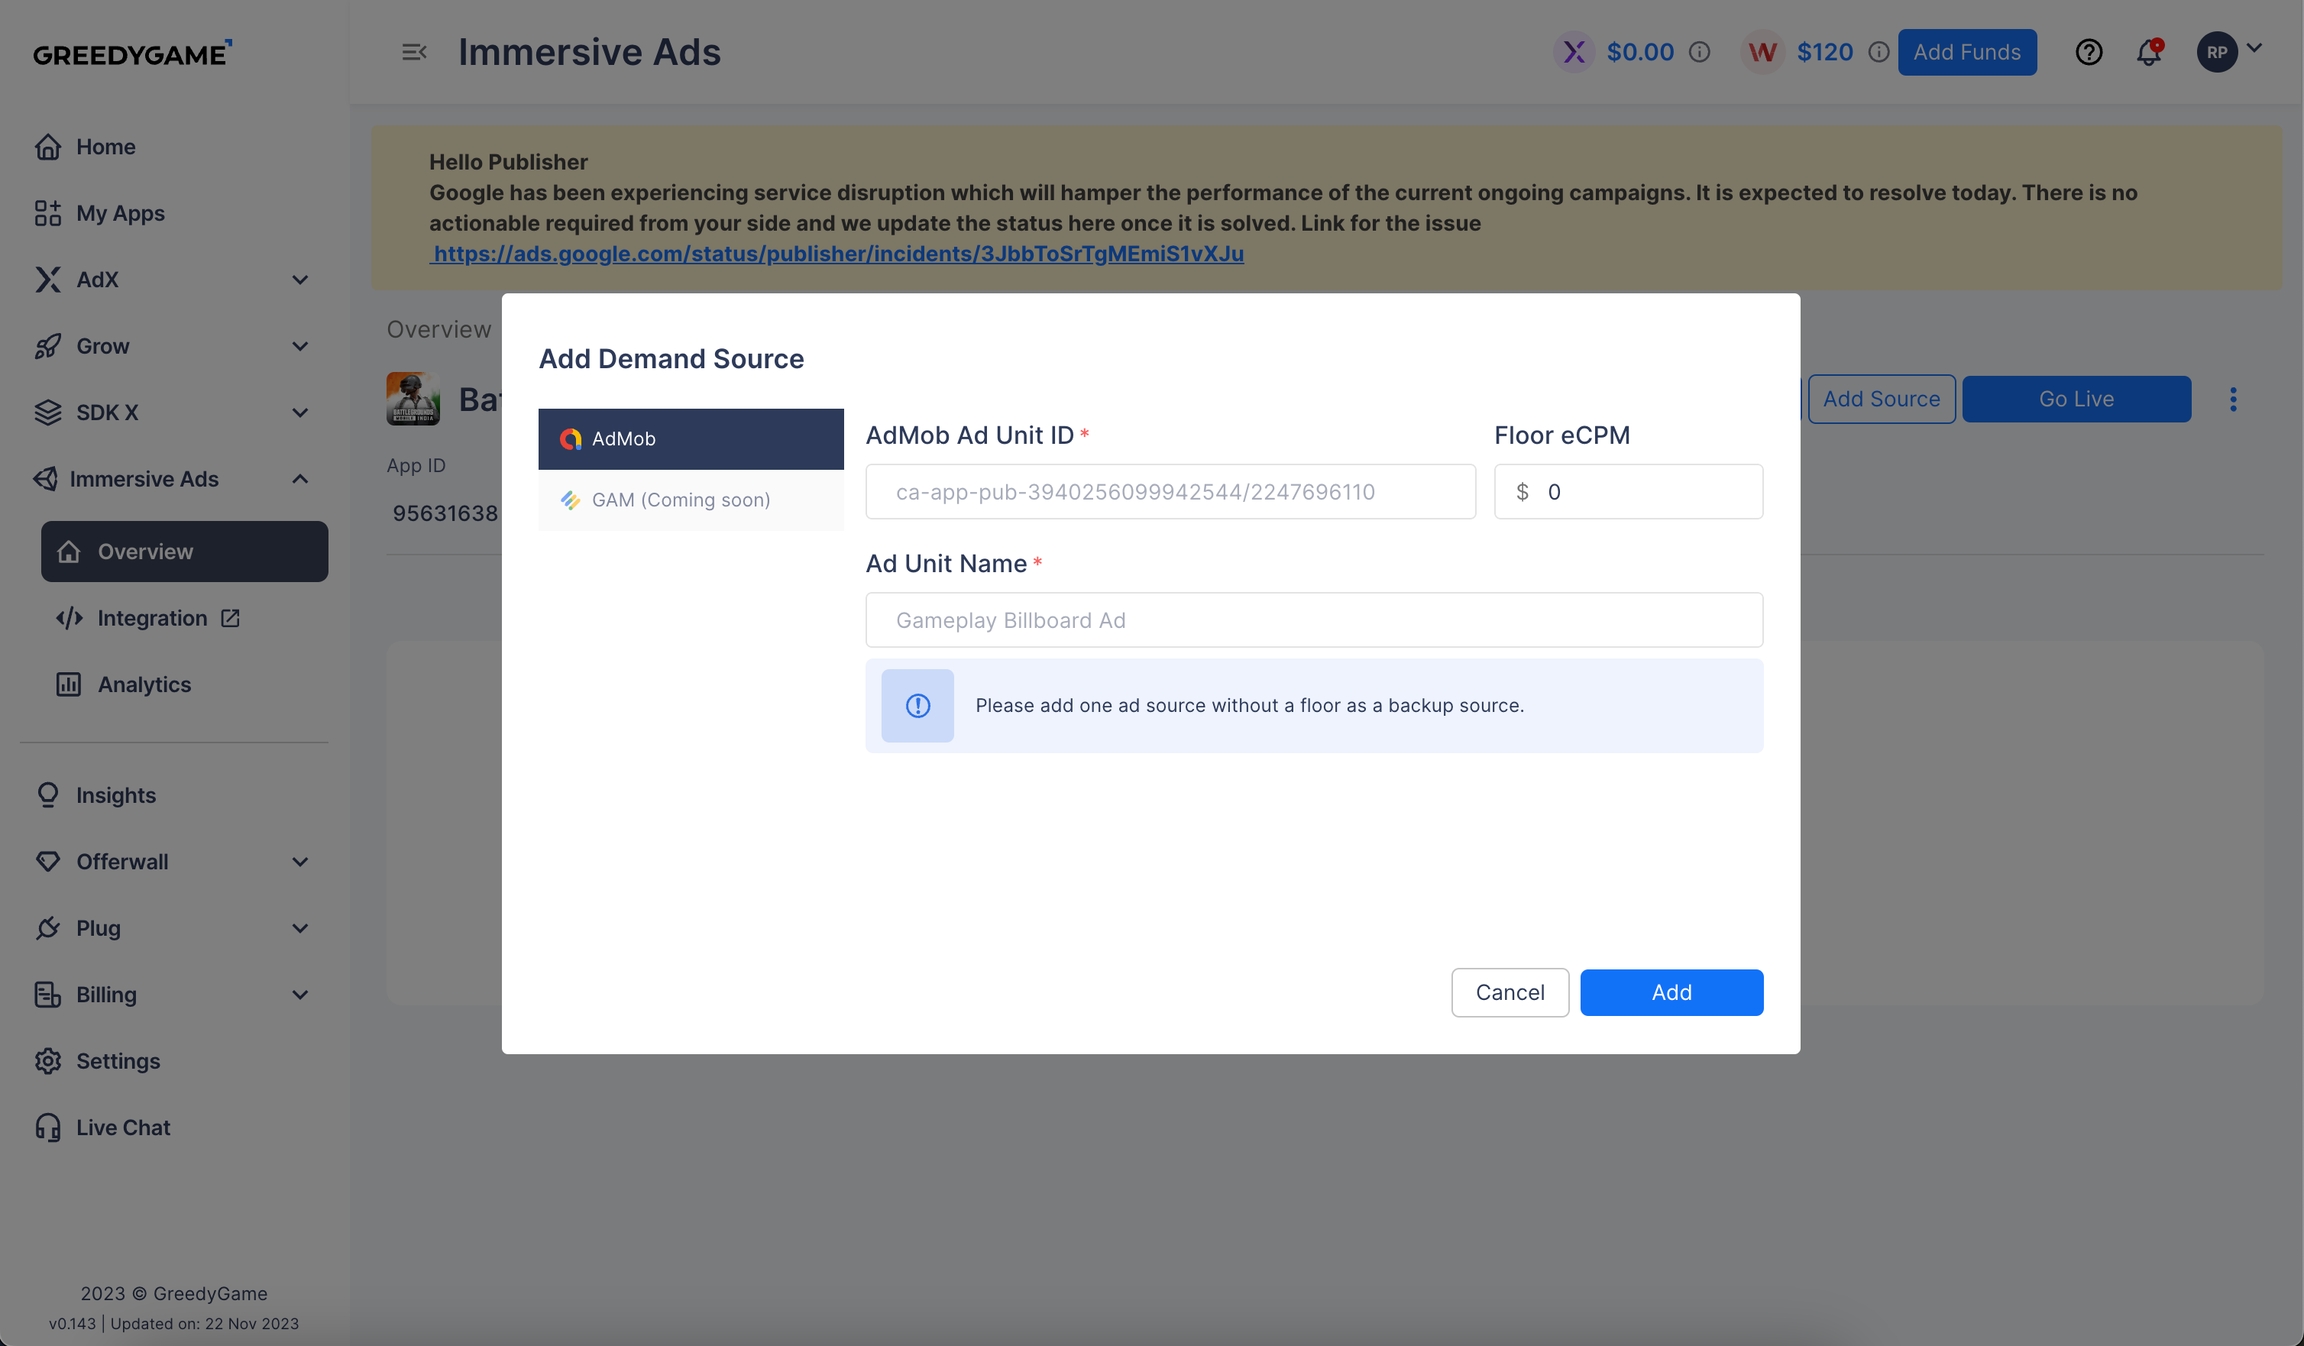
Task: Open notifications bell icon
Action: click(2148, 52)
